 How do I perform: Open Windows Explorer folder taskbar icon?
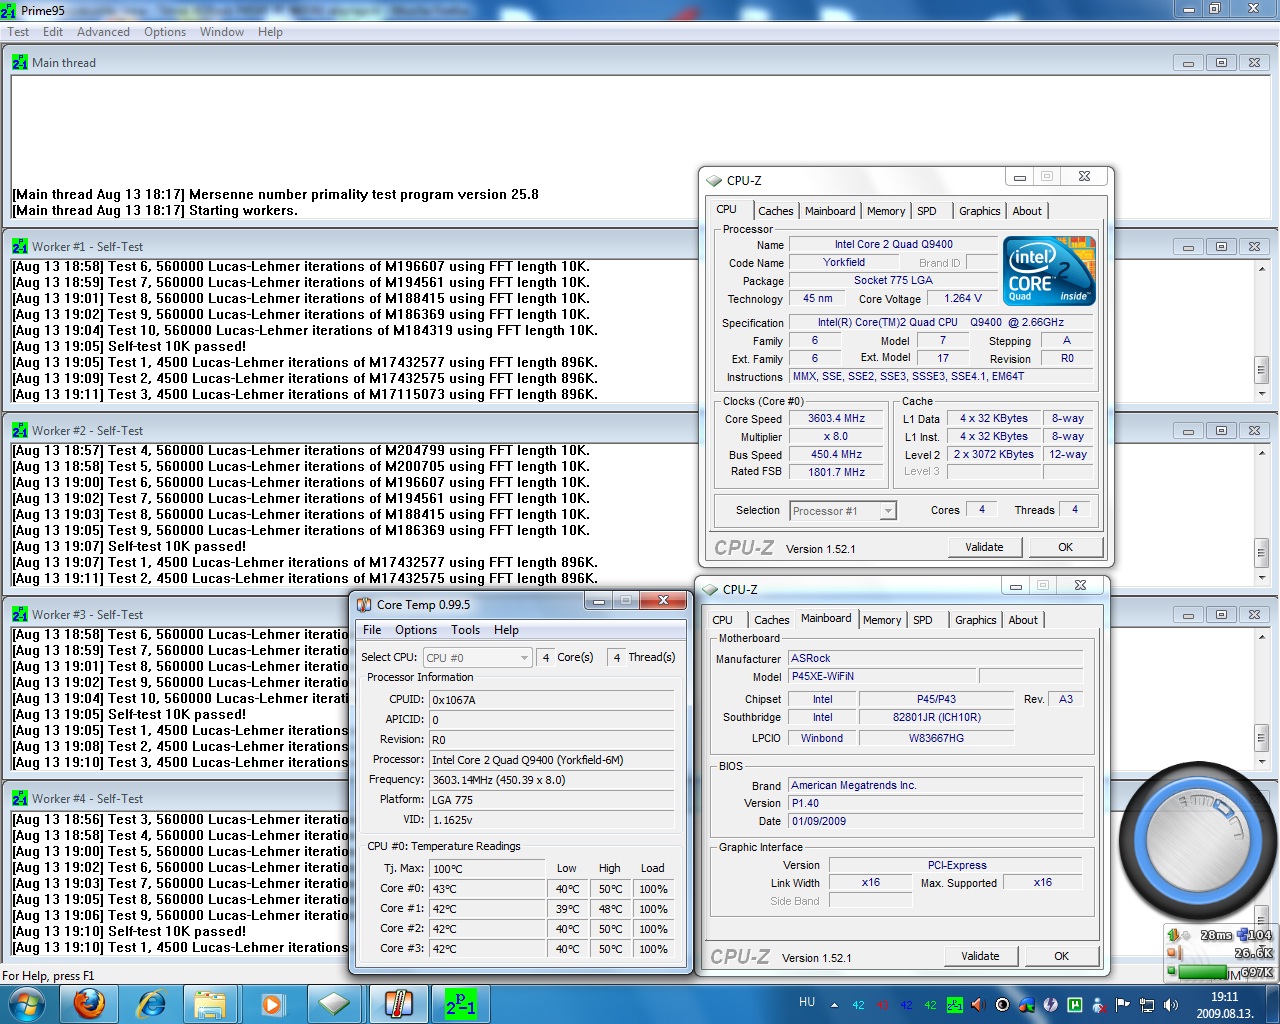coord(211,1004)
